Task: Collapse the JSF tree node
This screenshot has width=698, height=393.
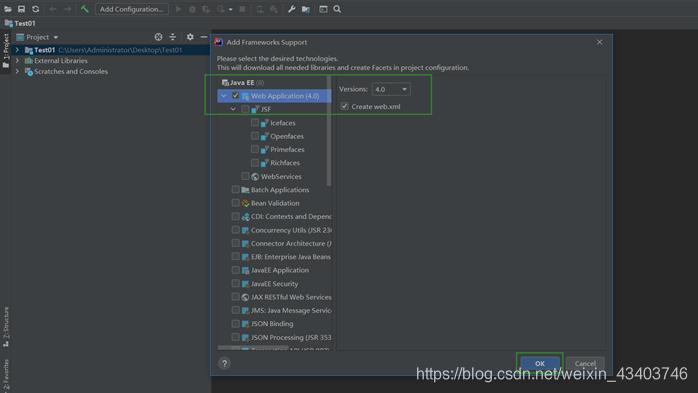Action: (233, 109)
